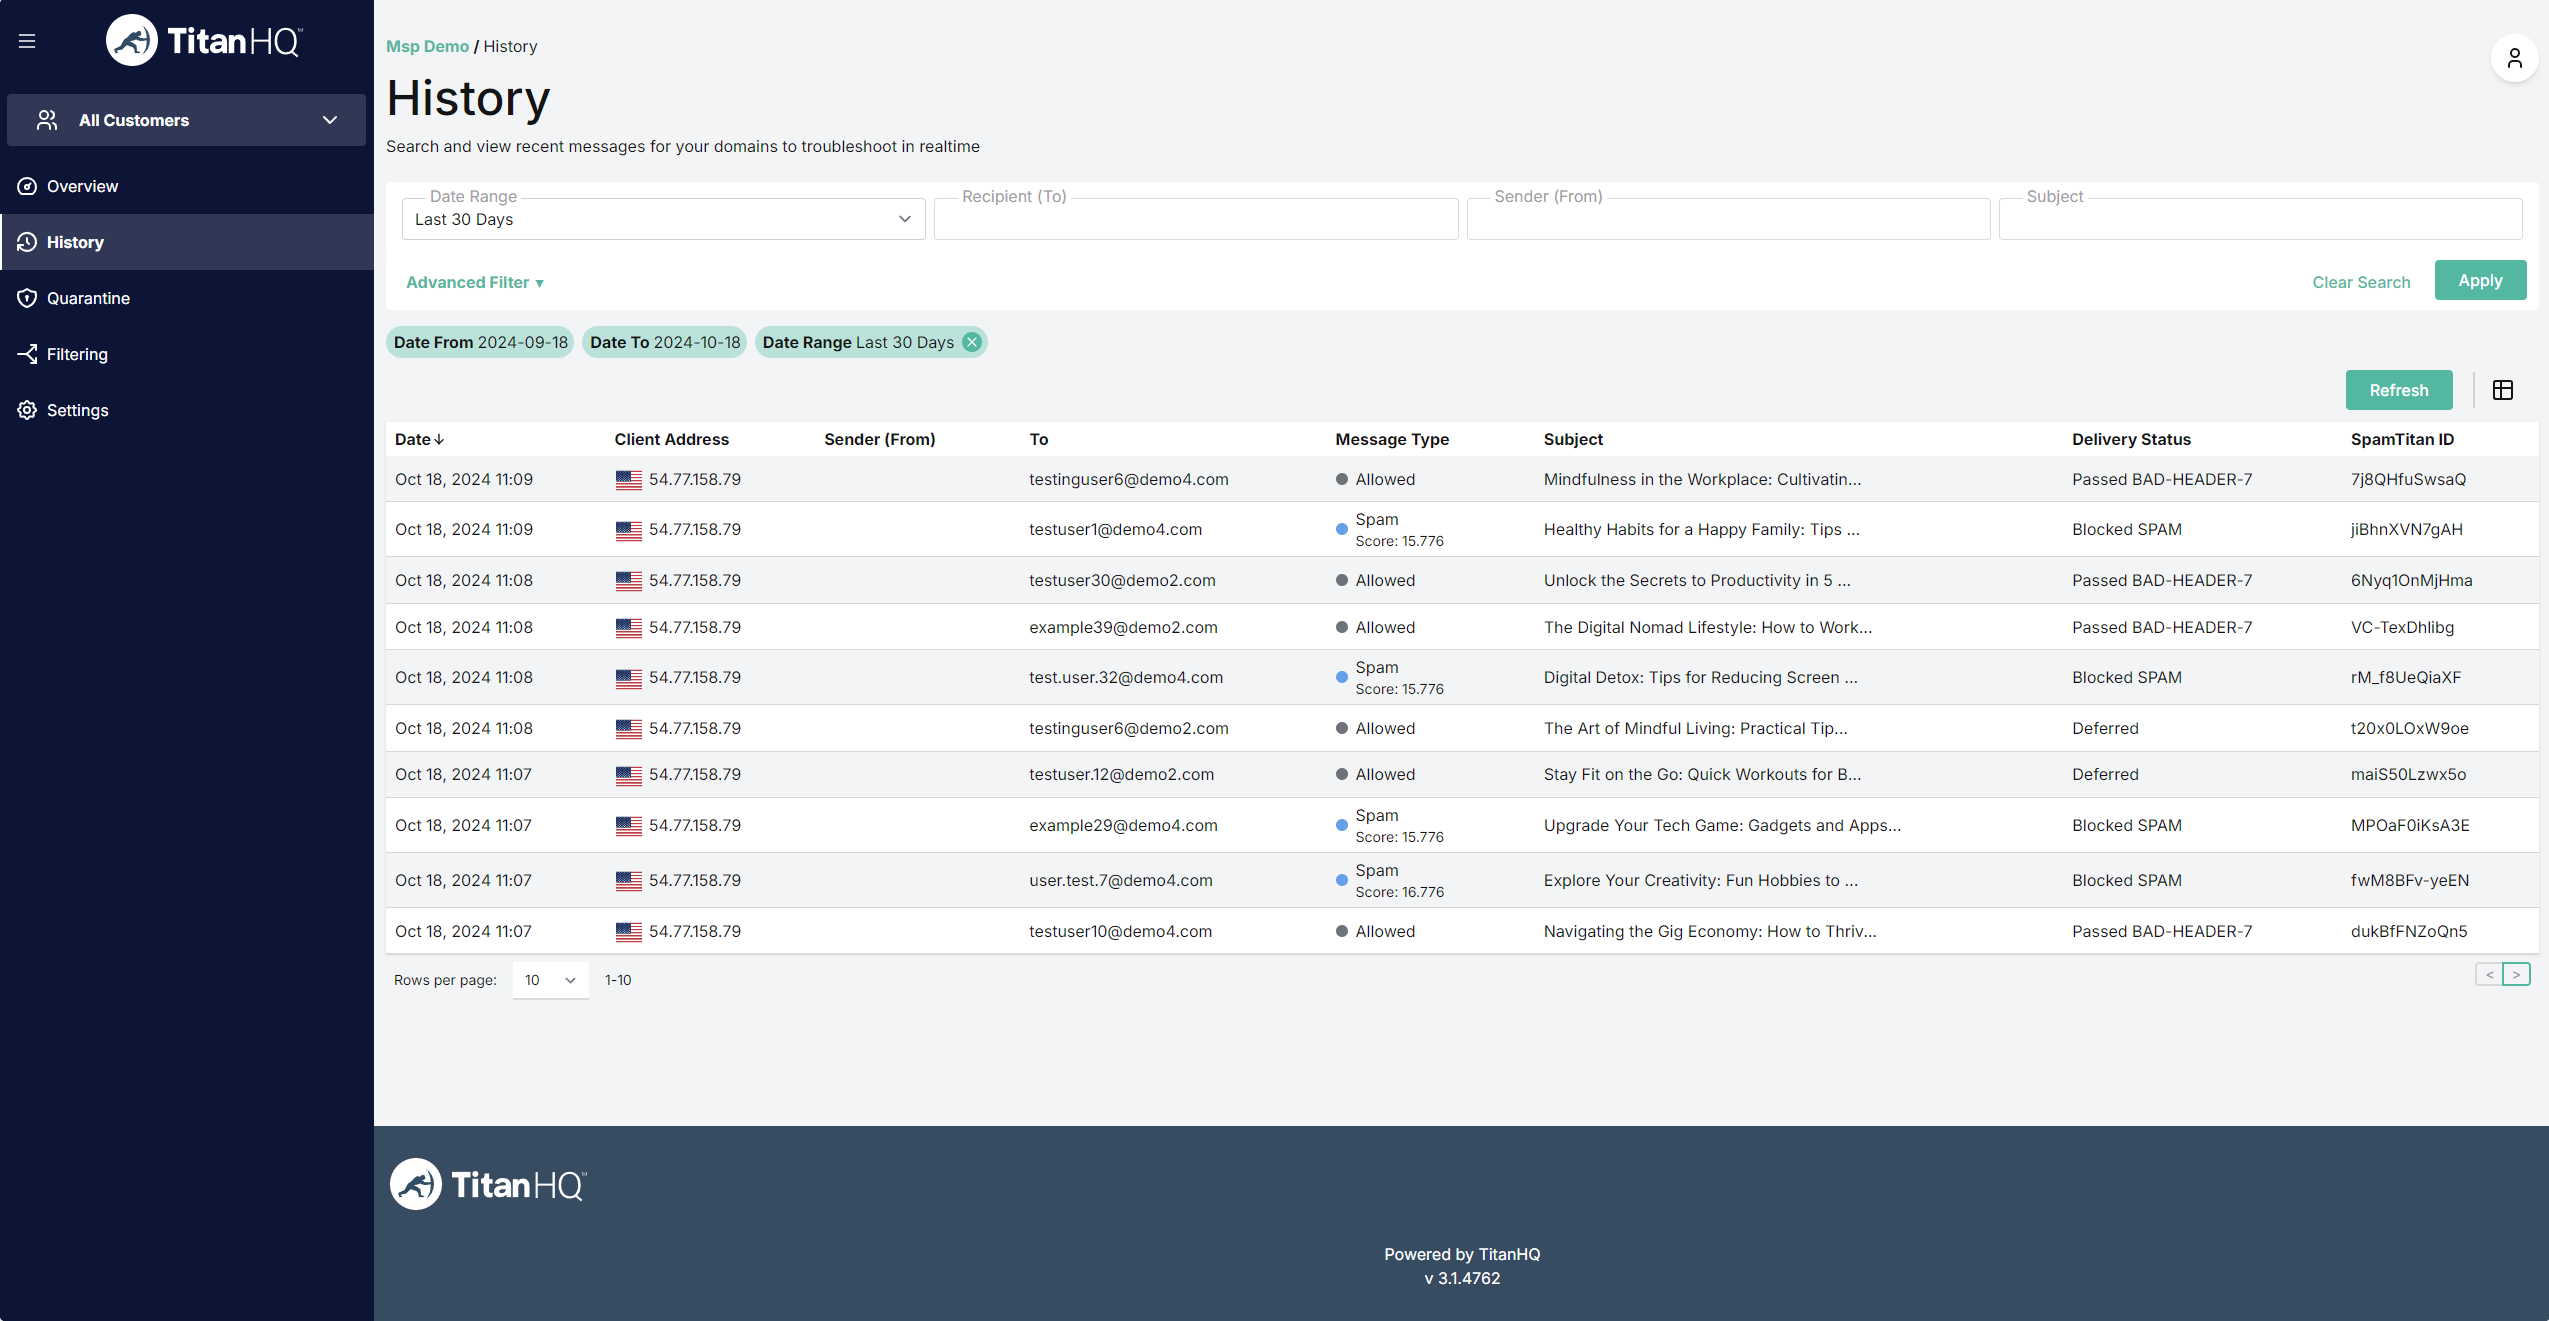
Task: Click the Quarantine shield icon
Action: (26, 297)
